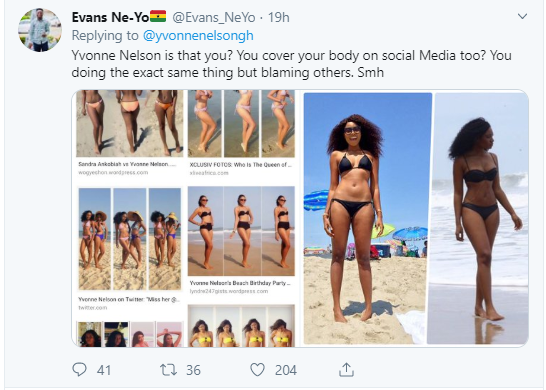Open the @yvonnenelsongh mention link
Image resolution: width=546 pixels, height=390 pixels.
[198, 36]
